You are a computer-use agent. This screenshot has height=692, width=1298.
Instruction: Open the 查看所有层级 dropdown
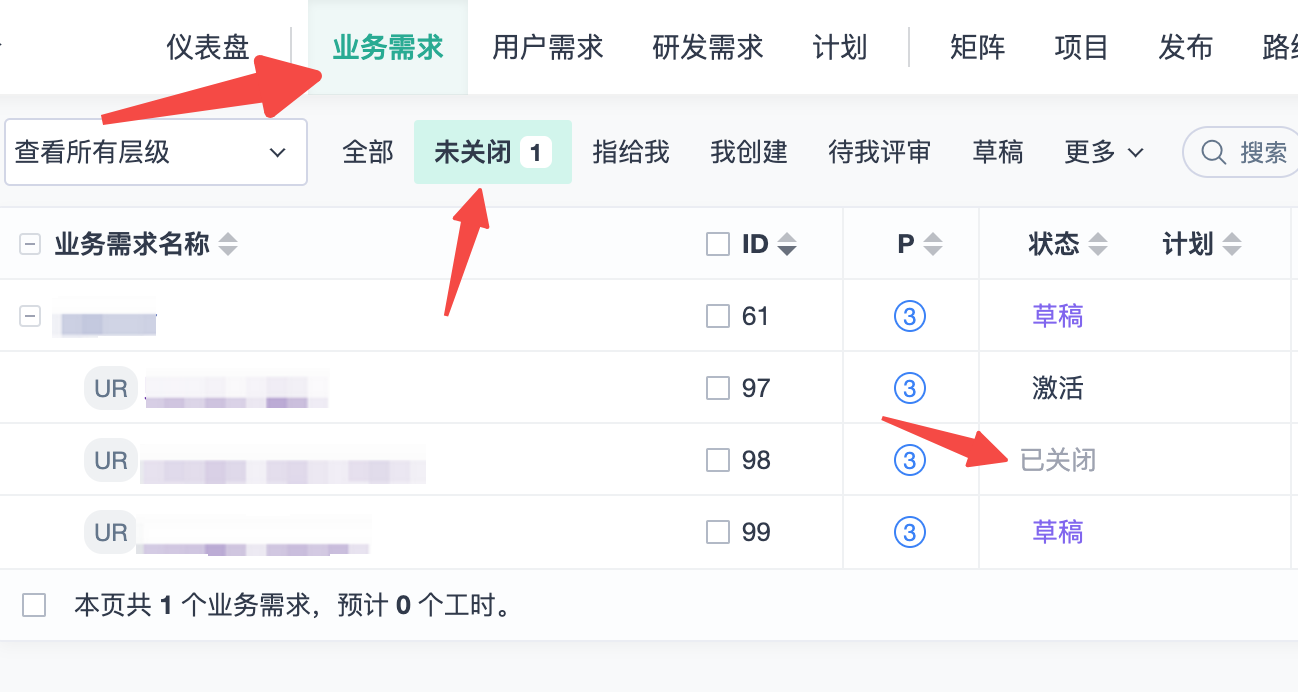click(x=155, y=152)
